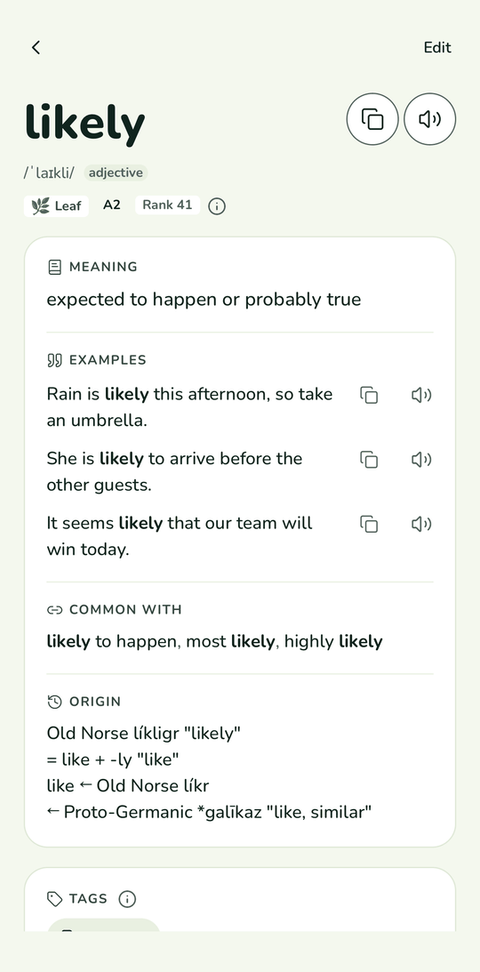This screenshot has height=972, width=480.
Task: Open the info icon beside Rank 41
Action: (x=216, y=206)
